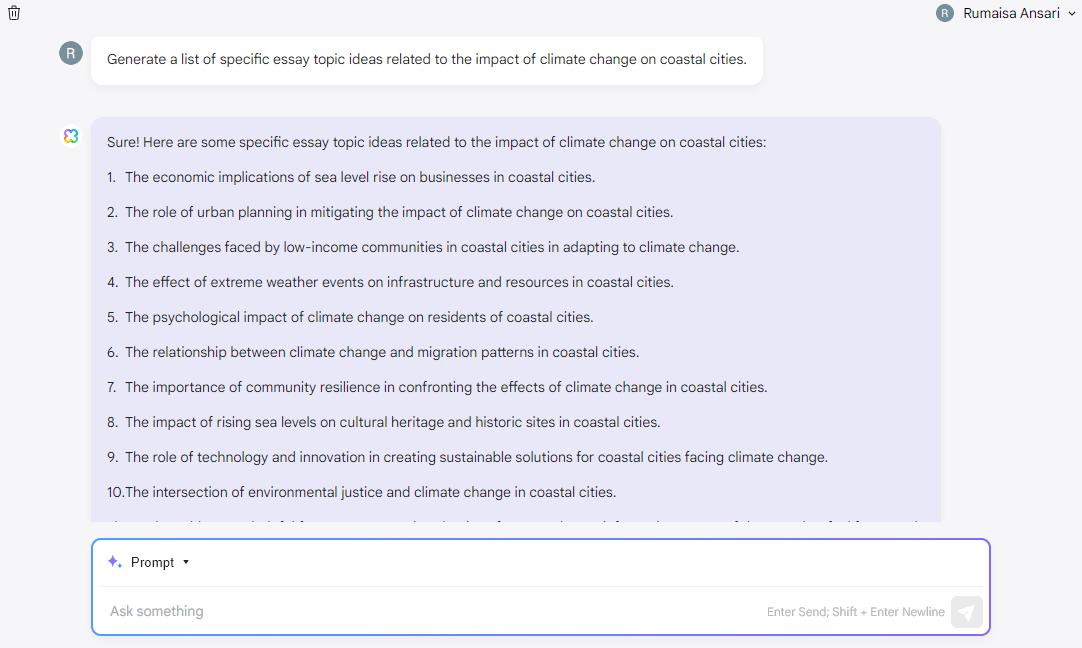Click topic 4 on extreme weather events

[398, 282]
